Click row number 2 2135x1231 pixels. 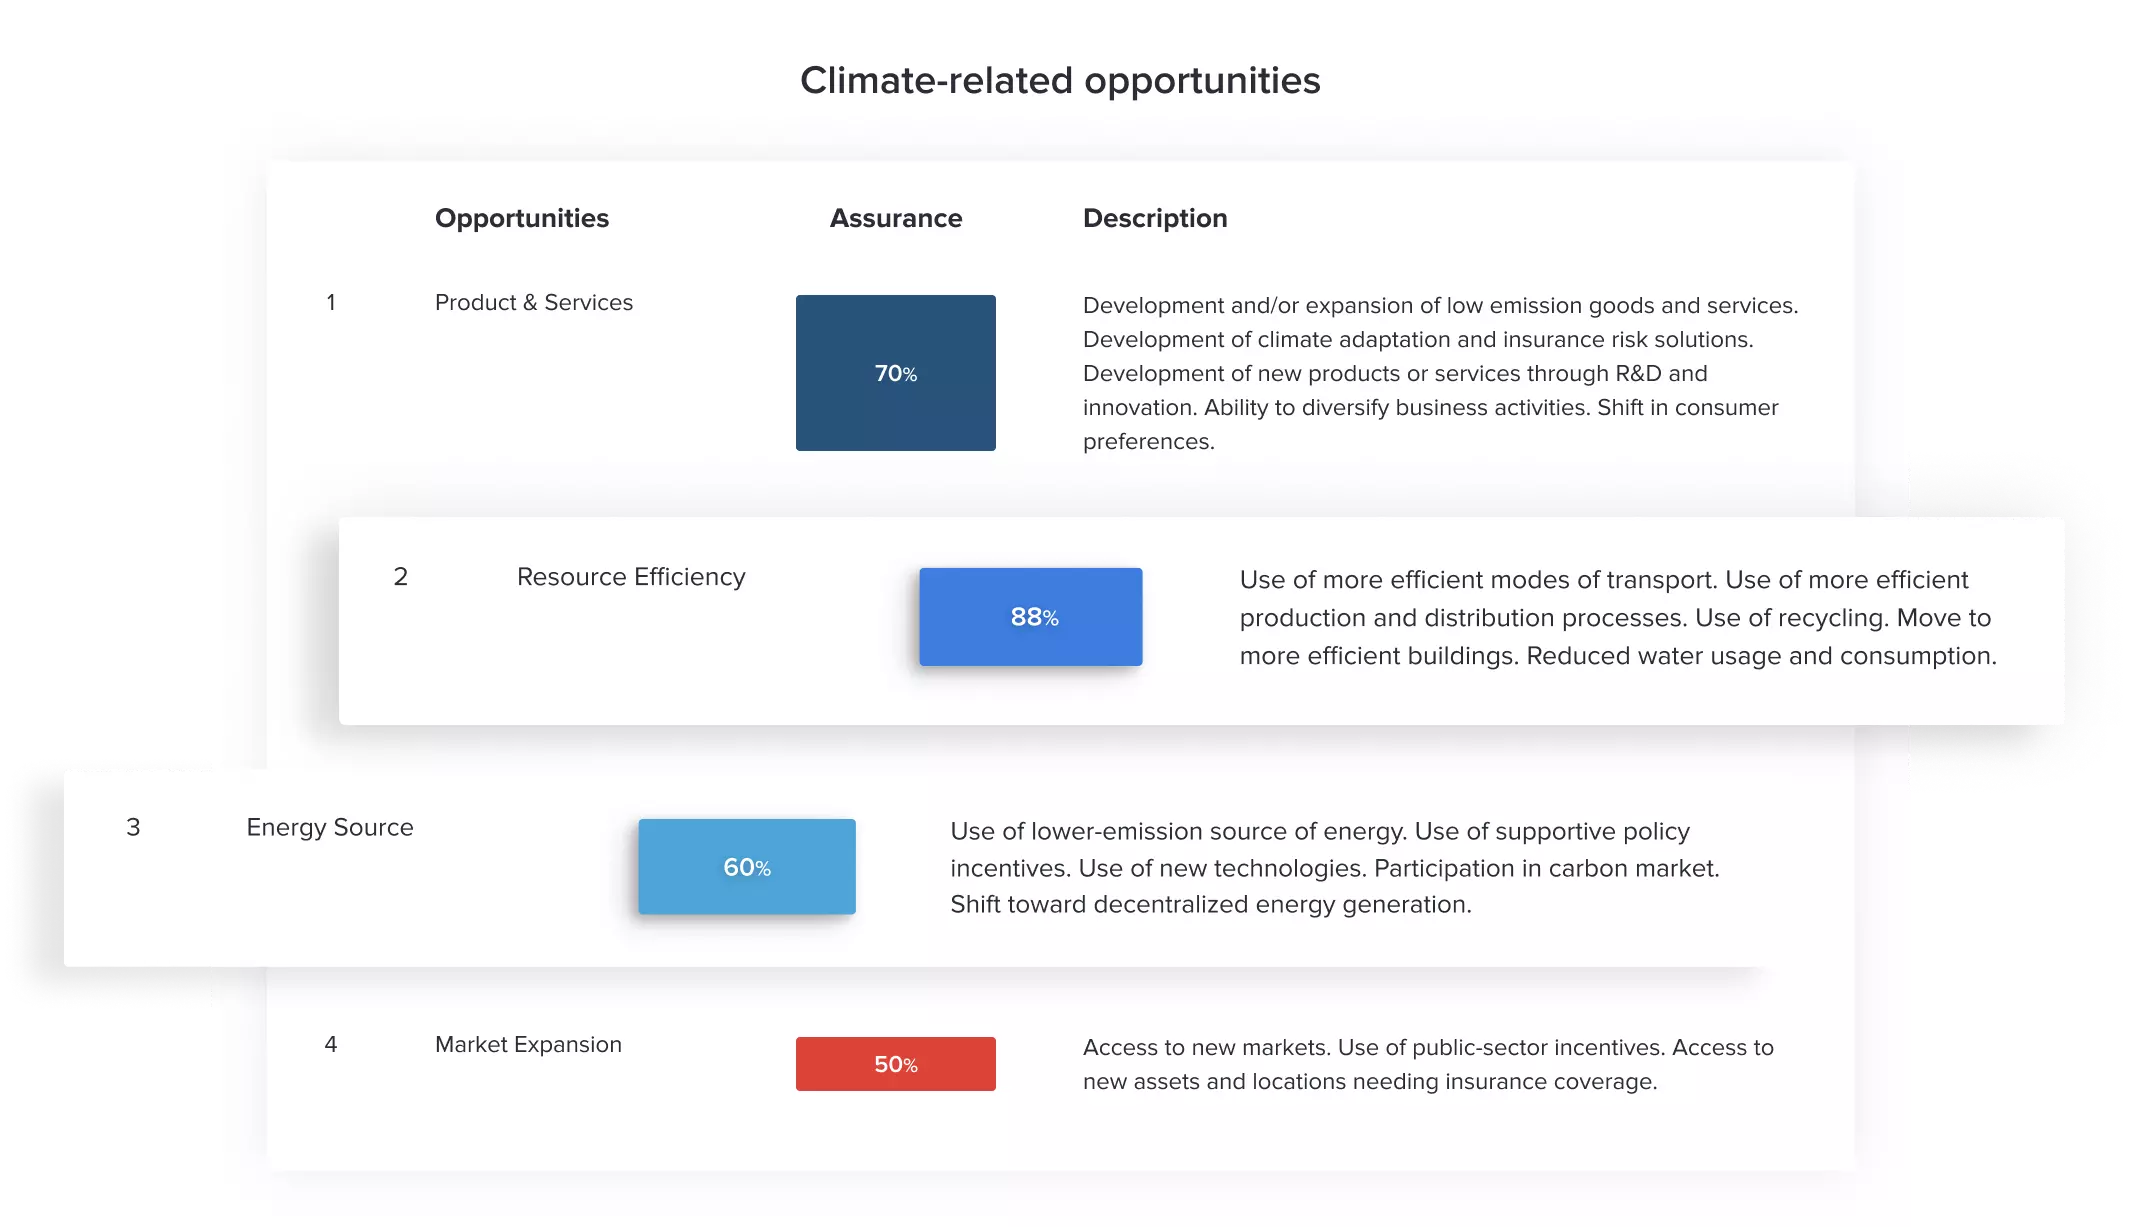pos(401,577)
